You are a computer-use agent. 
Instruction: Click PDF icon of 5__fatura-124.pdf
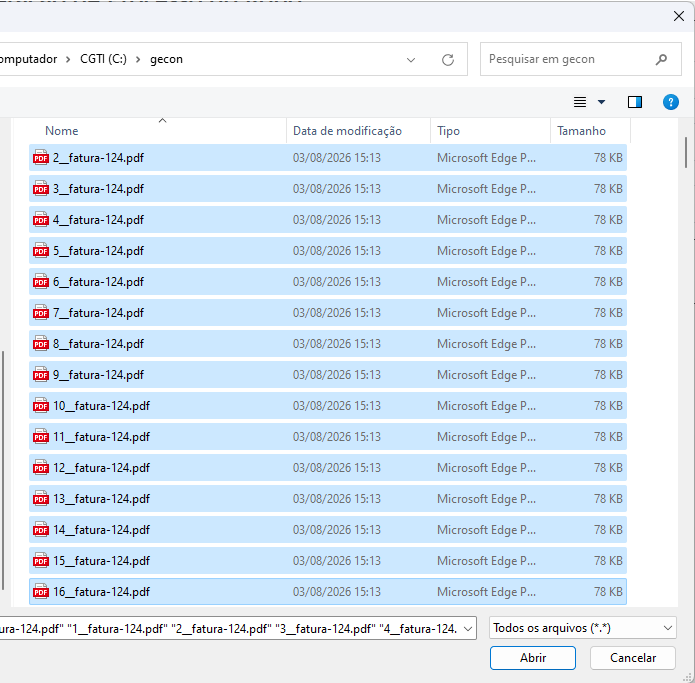click(x=41, y=250)
